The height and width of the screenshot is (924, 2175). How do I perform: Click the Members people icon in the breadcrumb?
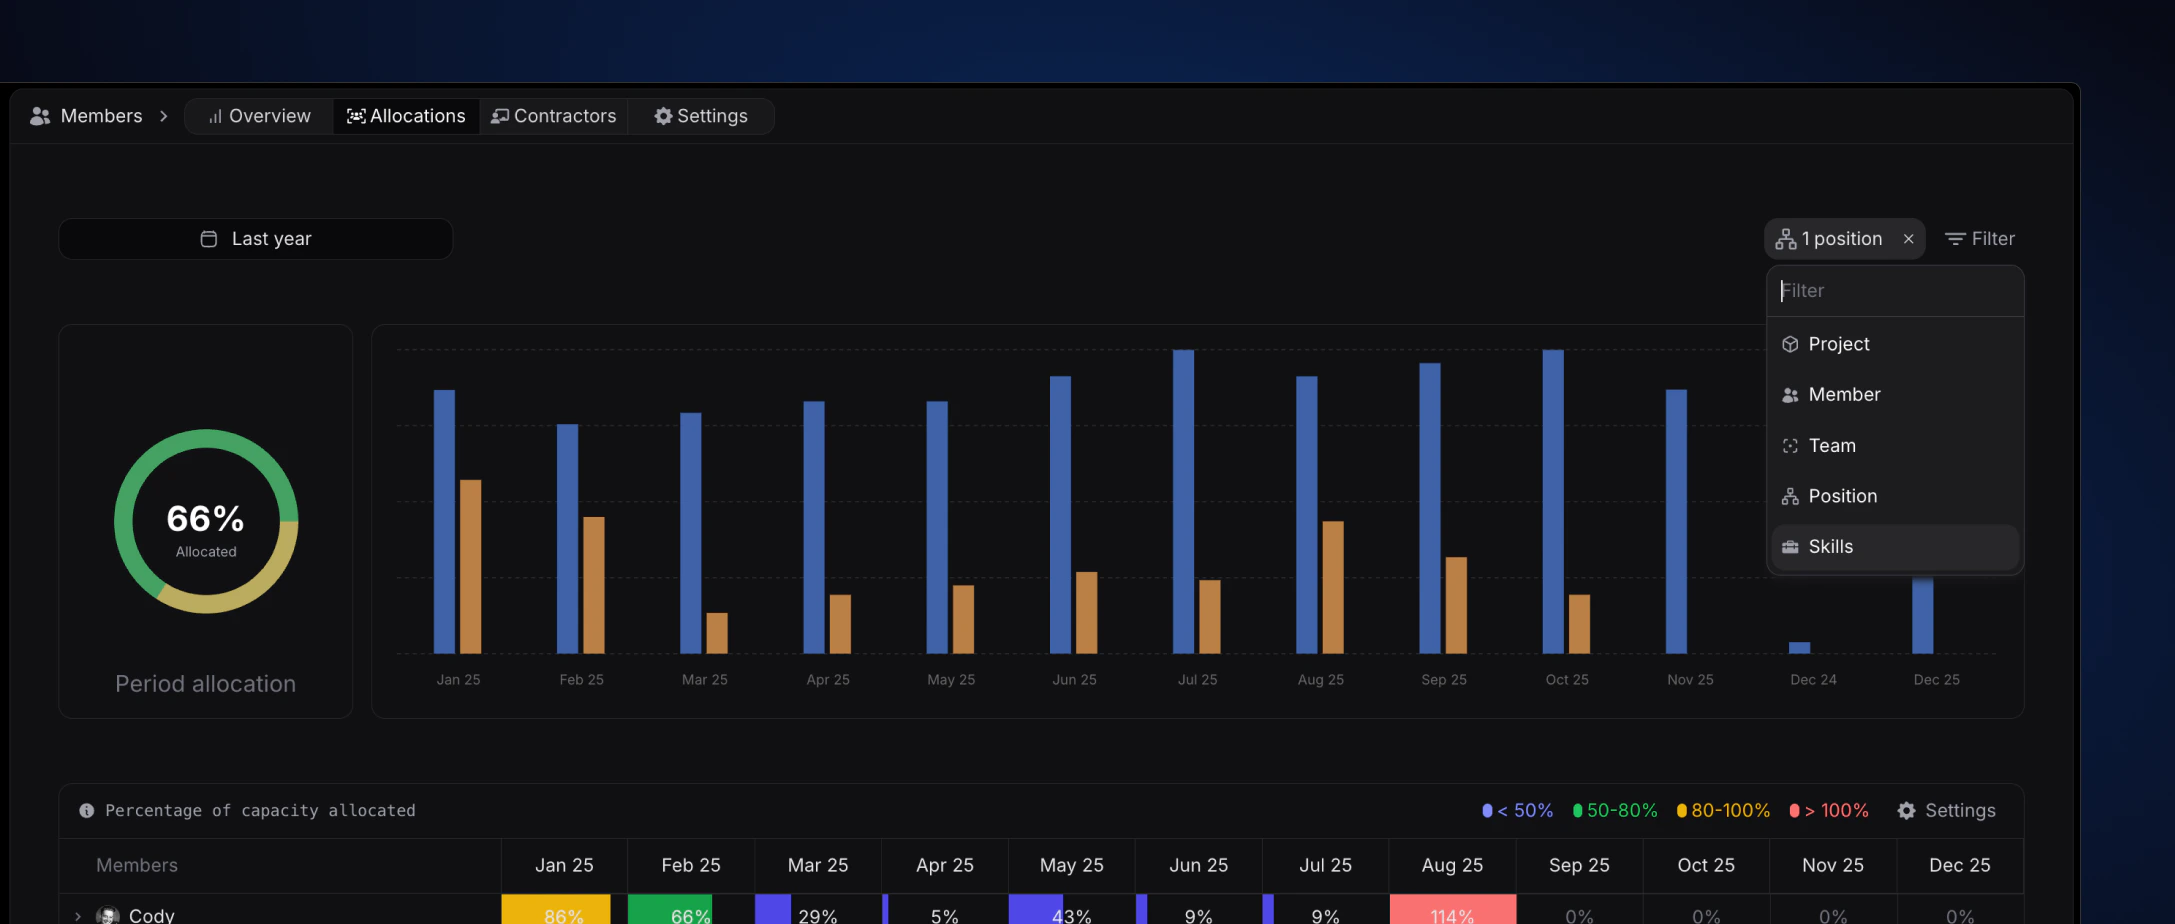pyautogui.click(x=39, y=115)
